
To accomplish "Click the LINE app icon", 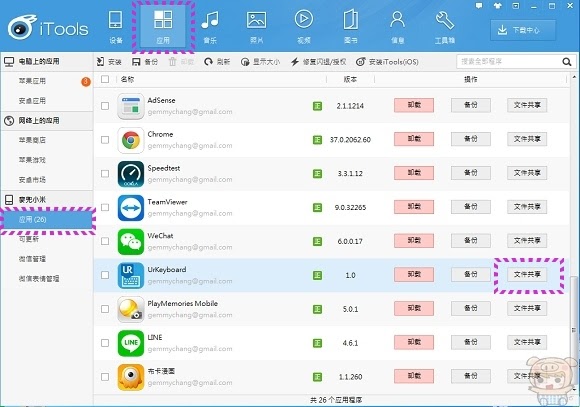I will pyautogui.click(x=131, y=343).
